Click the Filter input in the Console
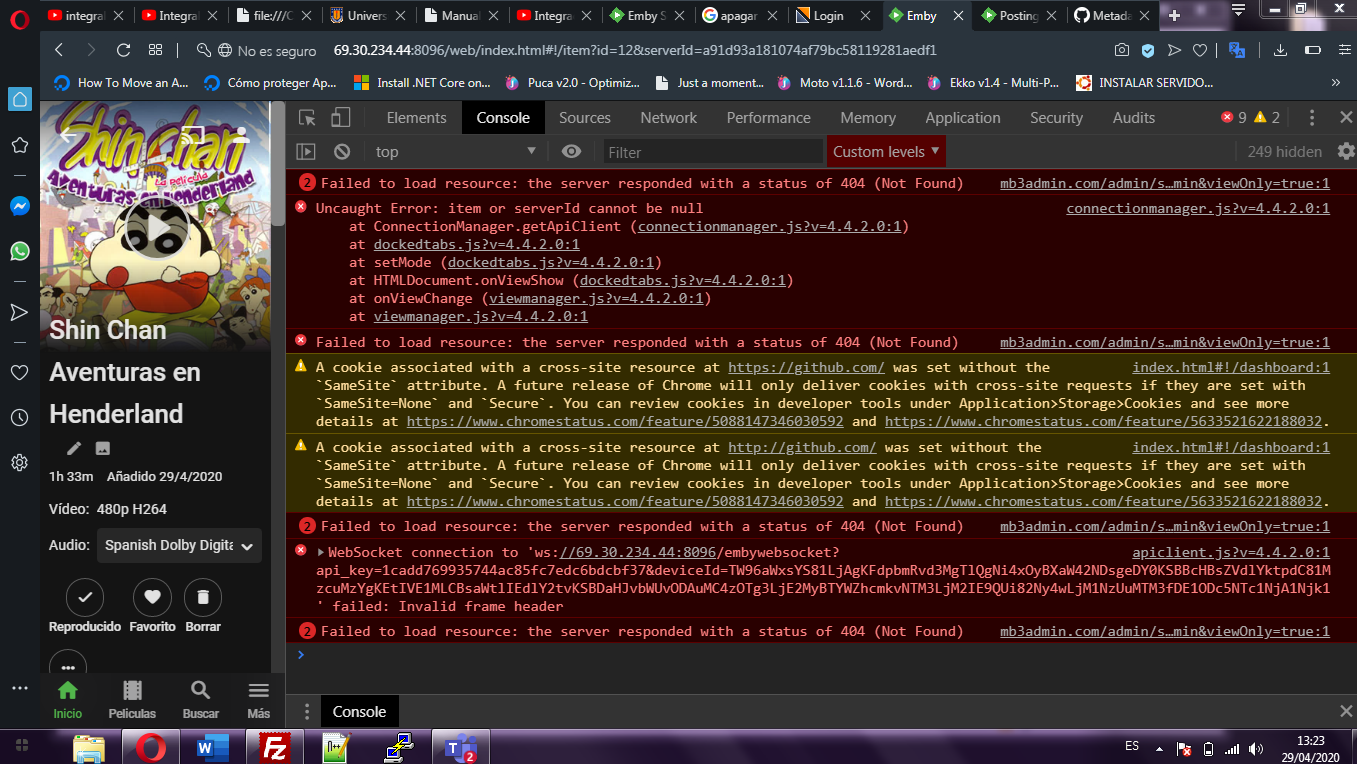 pyautogui.click(x=712, y=150)
